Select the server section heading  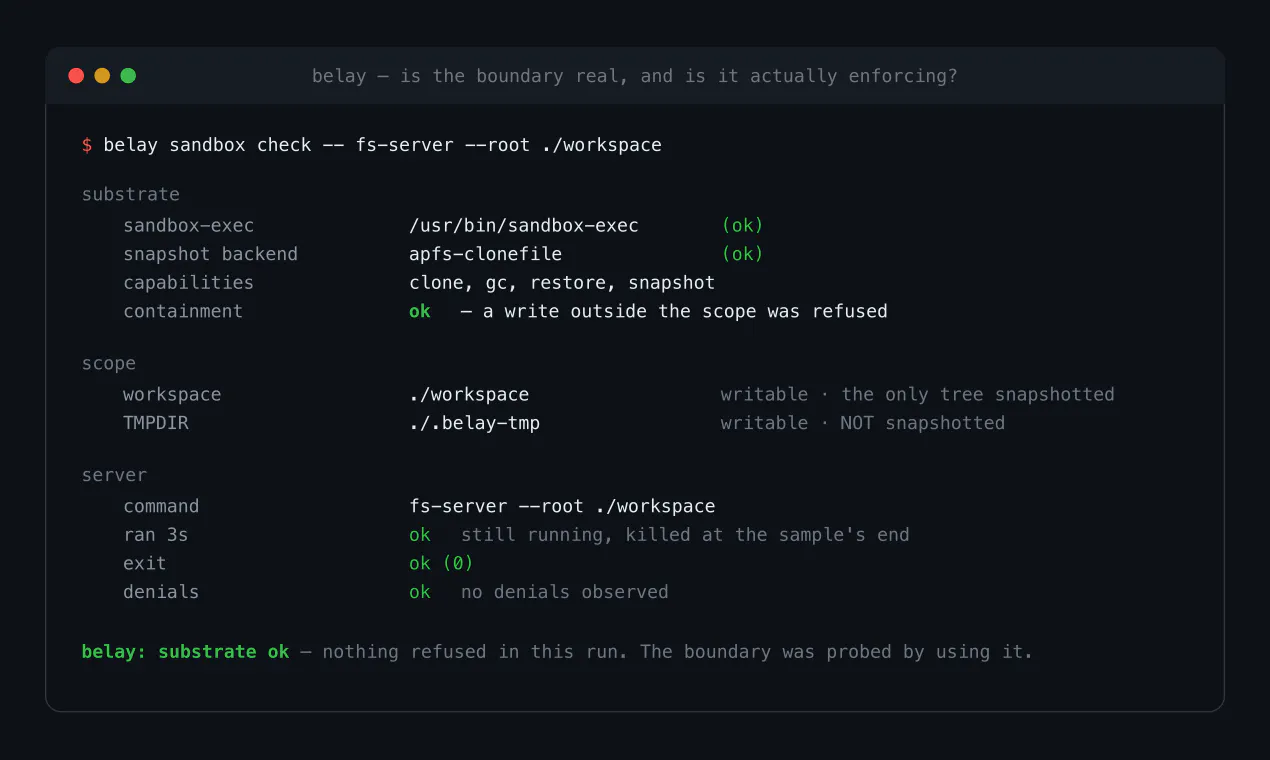pos(114,475)
